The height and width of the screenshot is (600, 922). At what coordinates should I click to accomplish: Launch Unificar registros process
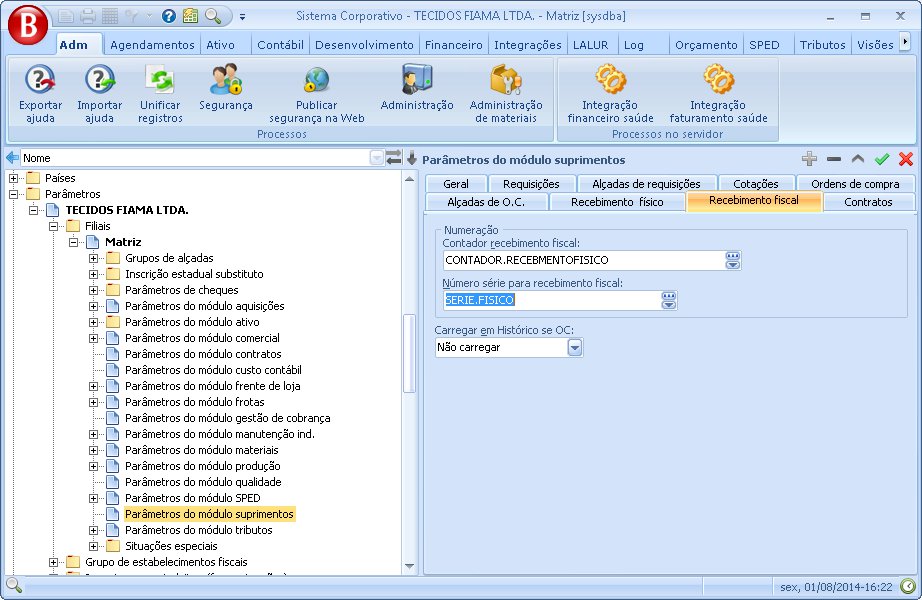click(160, 94)
